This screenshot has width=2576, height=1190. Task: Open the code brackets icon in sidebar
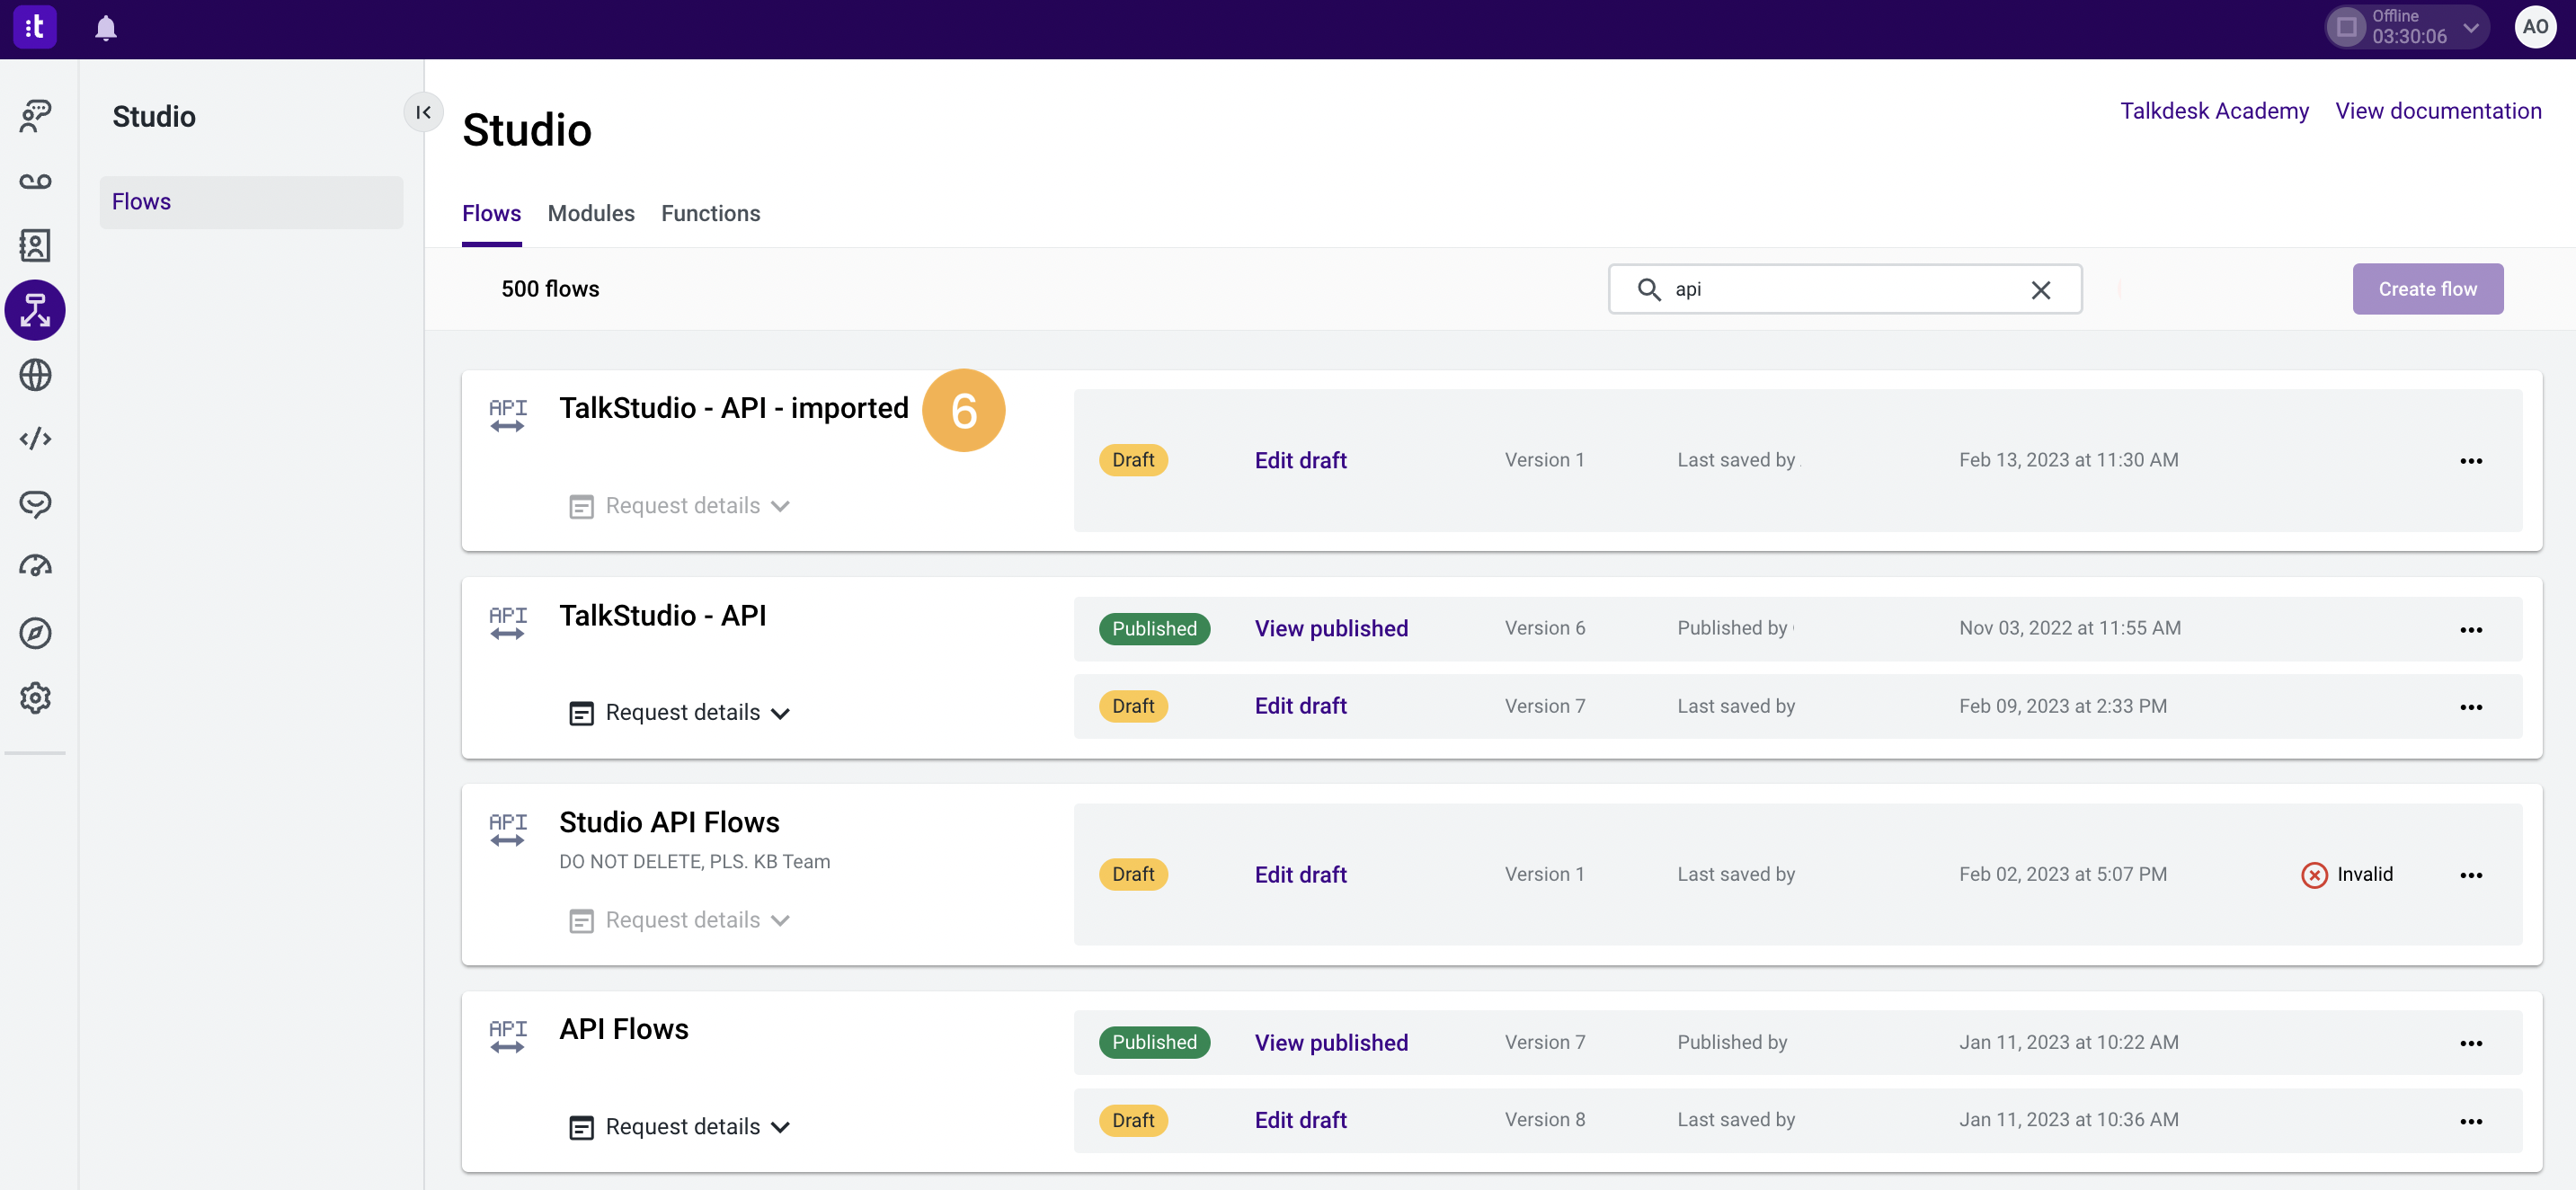click(35, 439)
